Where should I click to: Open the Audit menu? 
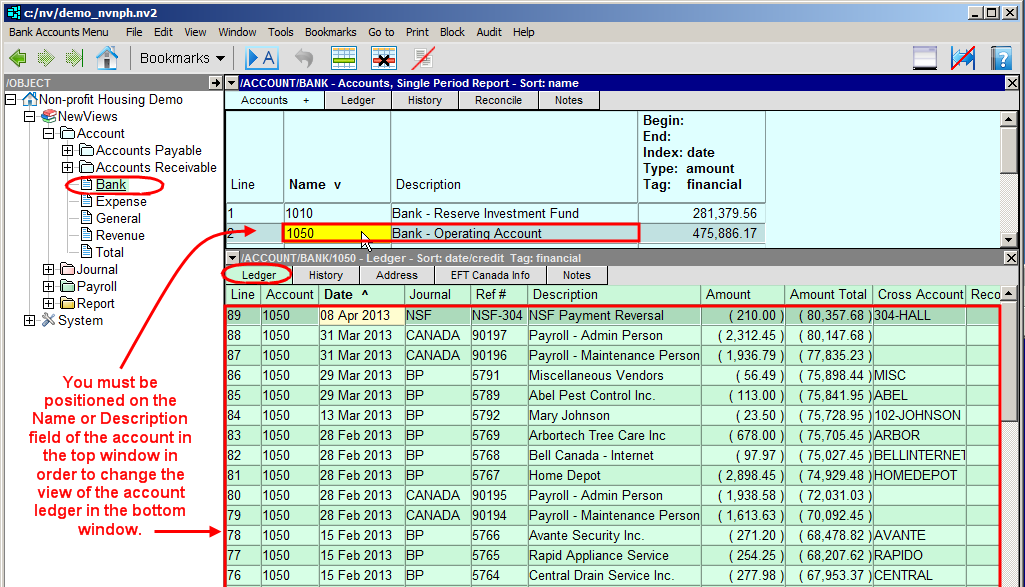click(489, 32)
